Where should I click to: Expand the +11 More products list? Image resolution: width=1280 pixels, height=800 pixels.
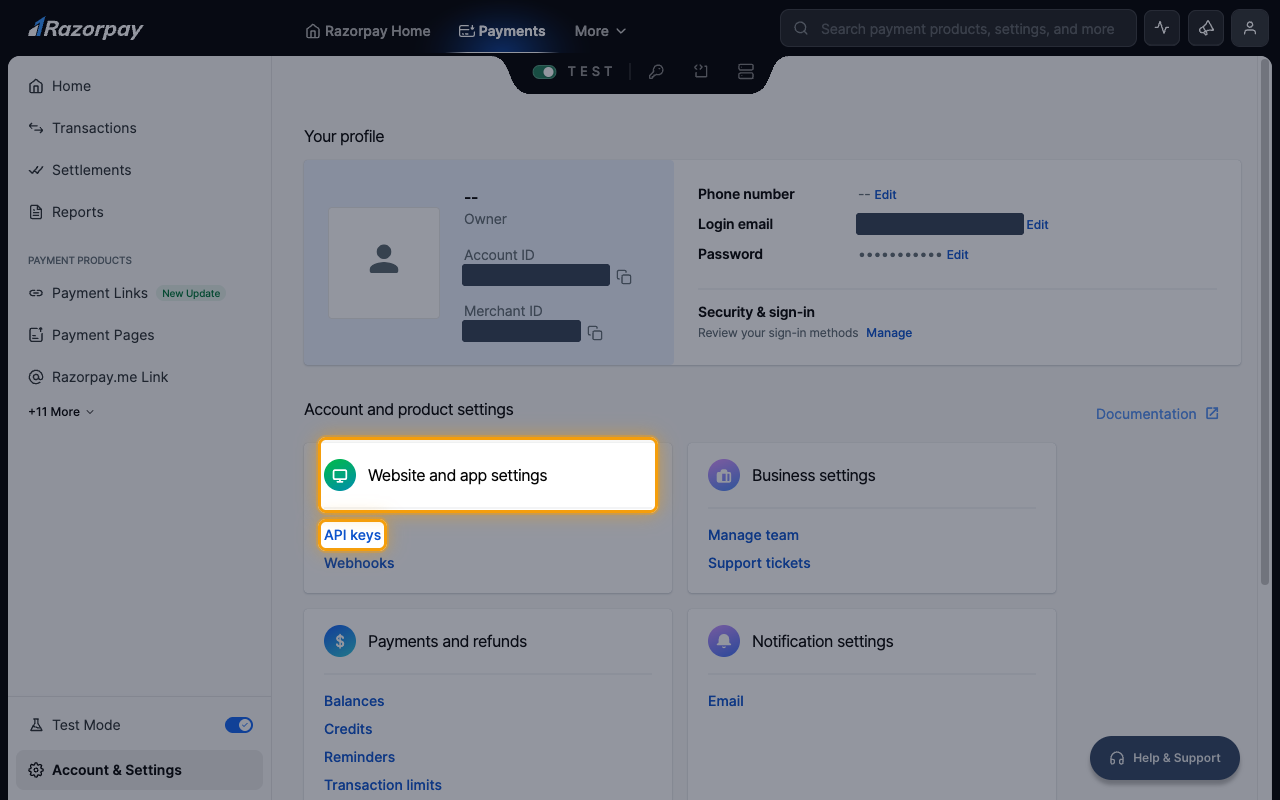coord(61,412)
